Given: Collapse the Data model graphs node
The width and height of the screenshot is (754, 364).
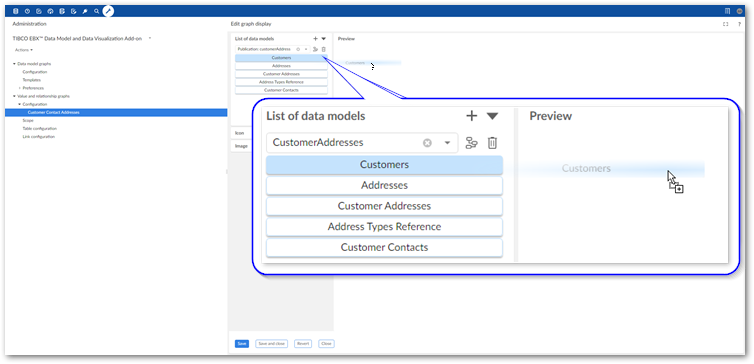Looking at the screenshot, I should (14, 63).
